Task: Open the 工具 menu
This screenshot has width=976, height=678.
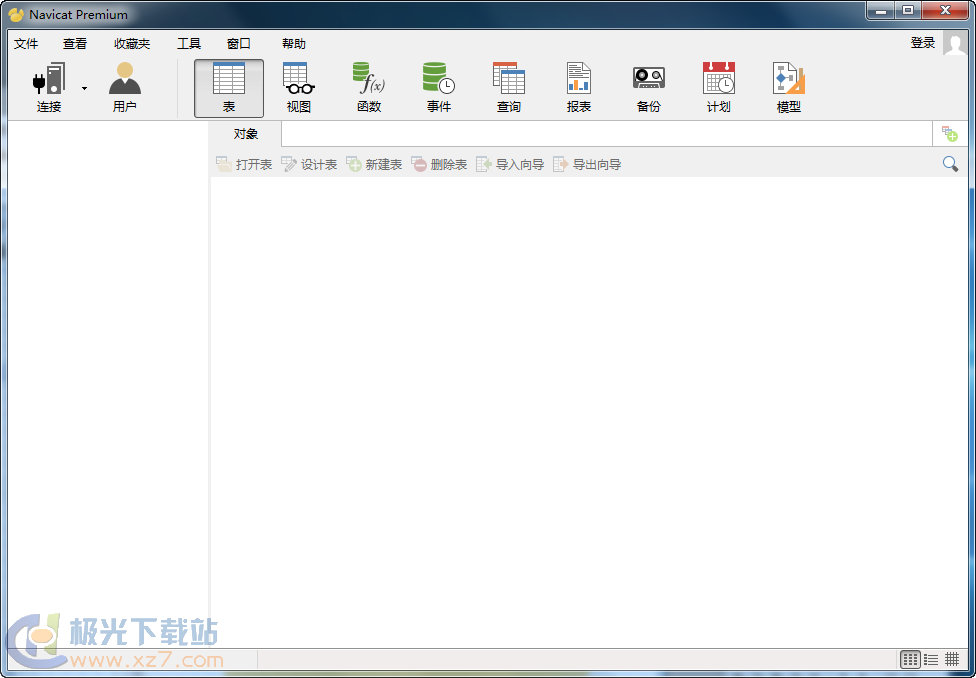Action: pyautogui.click(x=188, y=43)
